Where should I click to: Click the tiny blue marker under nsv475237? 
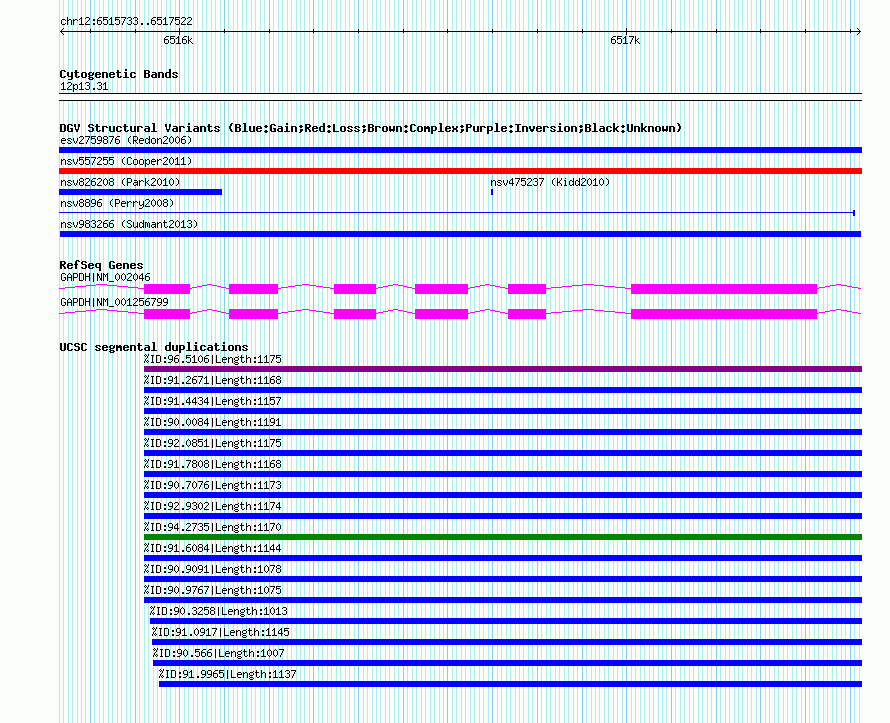pos(492,192)
